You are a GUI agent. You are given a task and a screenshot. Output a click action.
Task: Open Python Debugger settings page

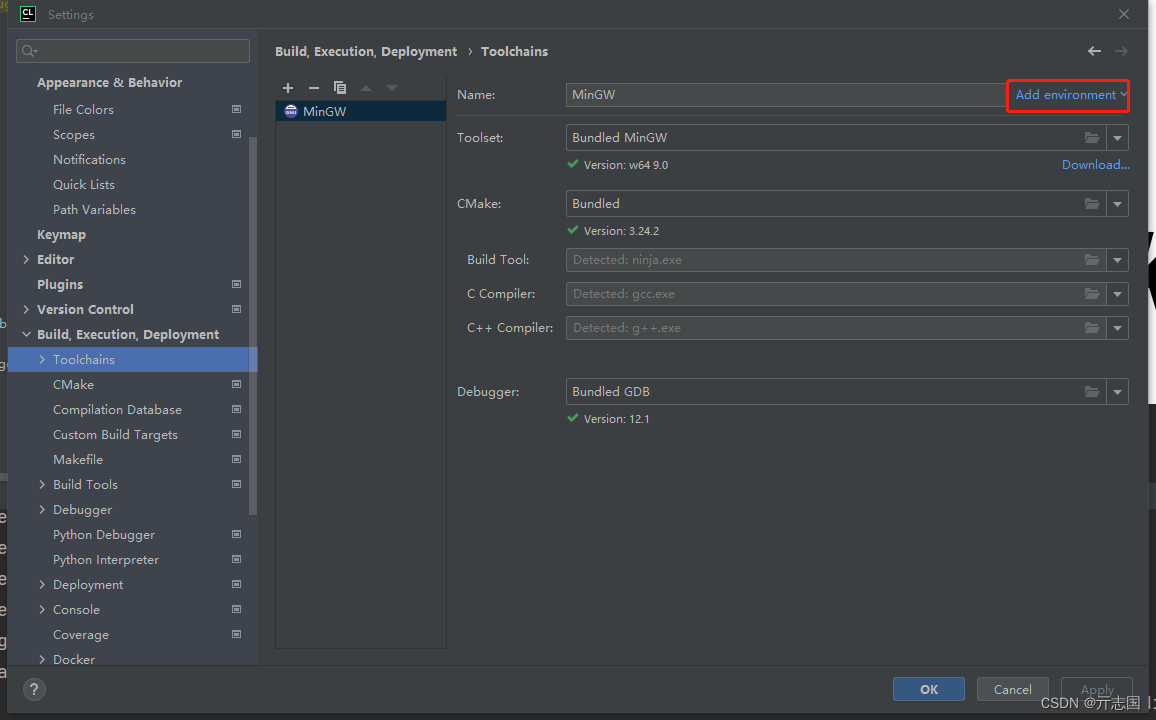[x=104, y=535]
